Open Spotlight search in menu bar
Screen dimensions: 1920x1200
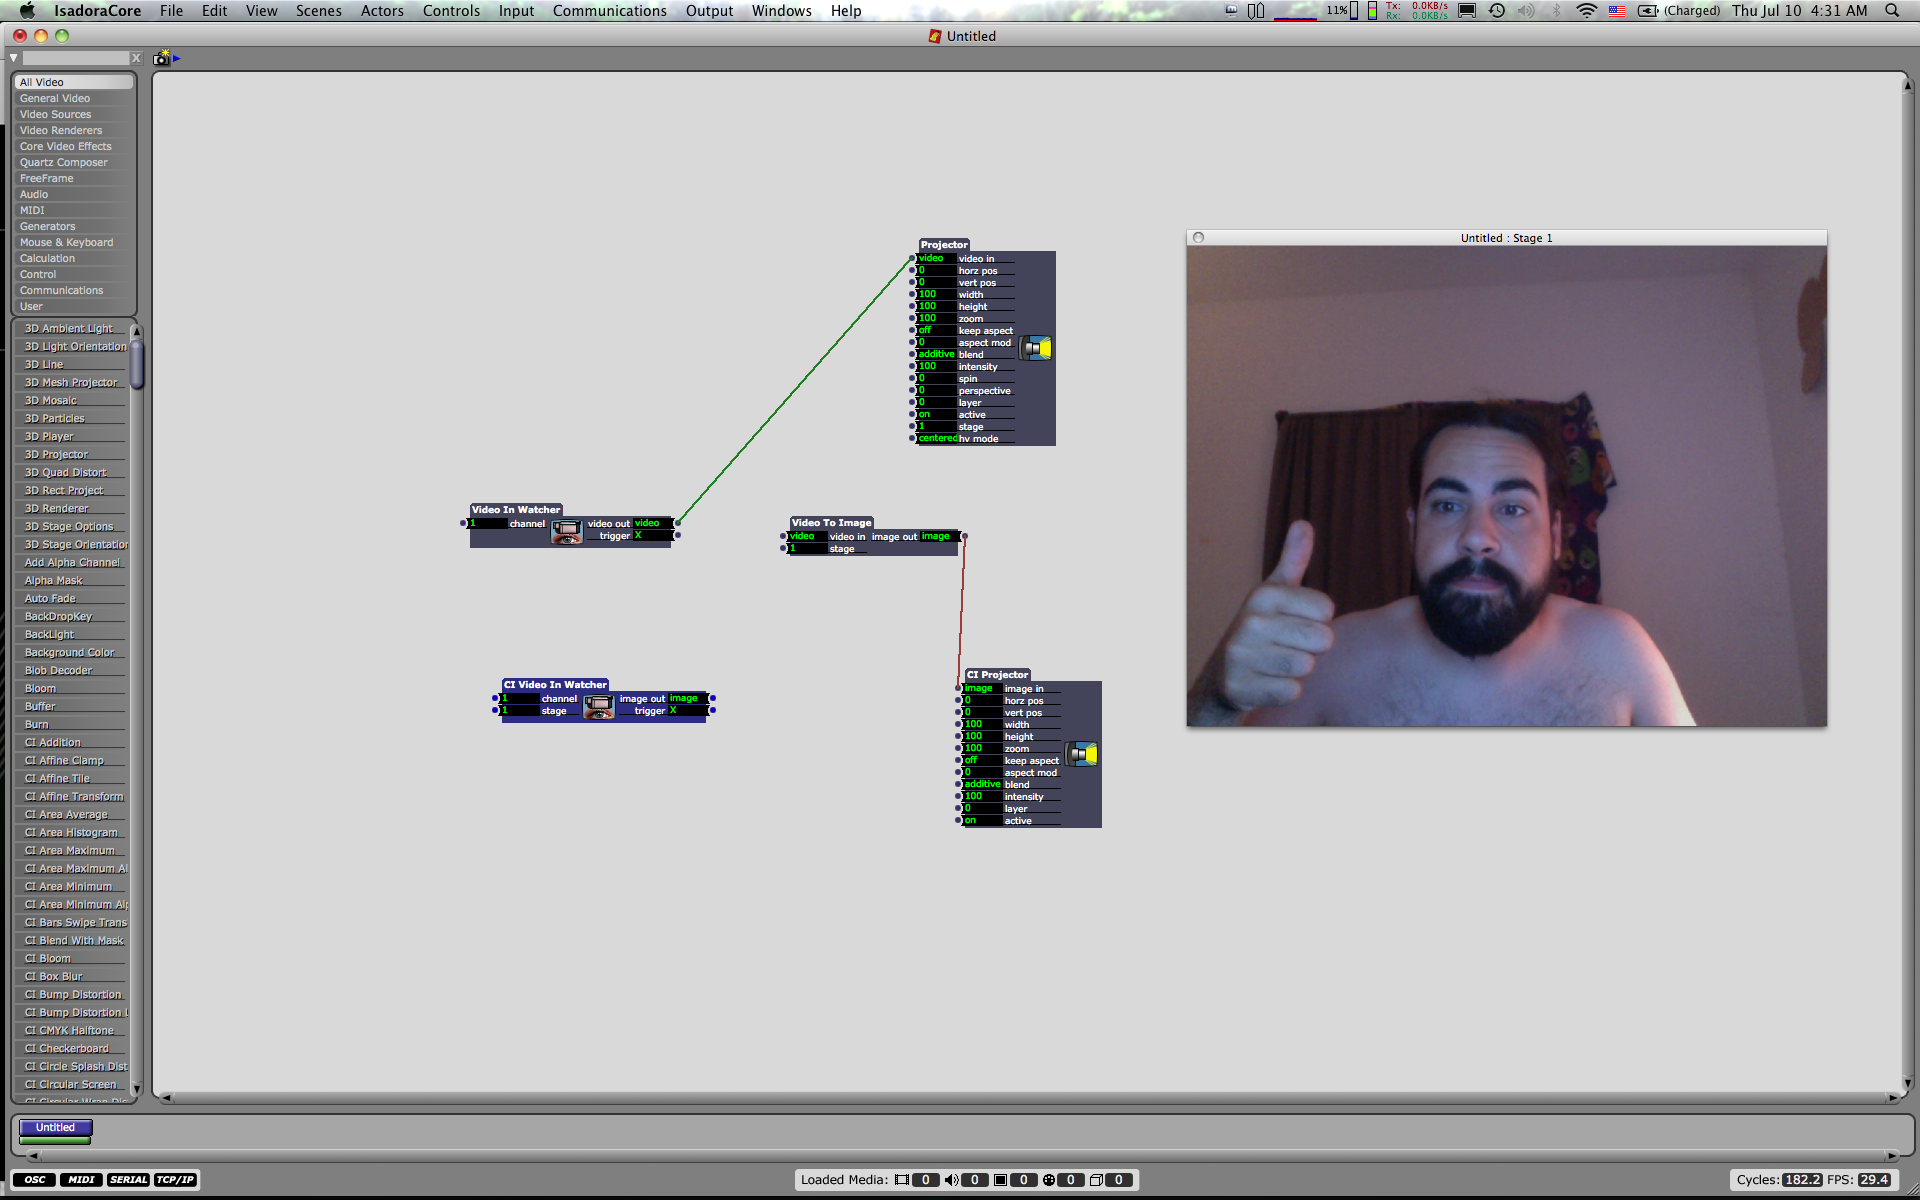click(x=1892, y=11)
